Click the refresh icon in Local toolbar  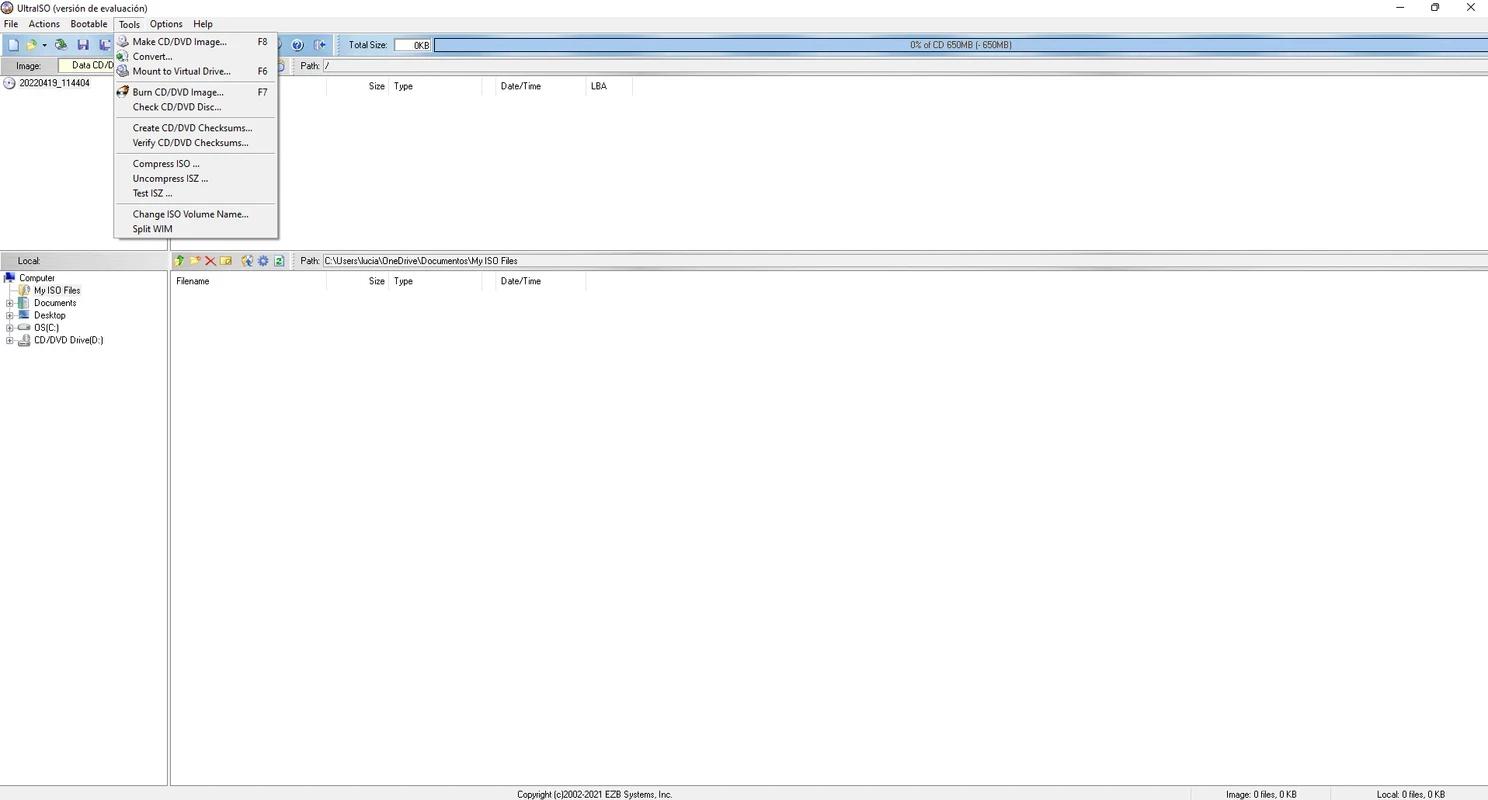[279, 261]
